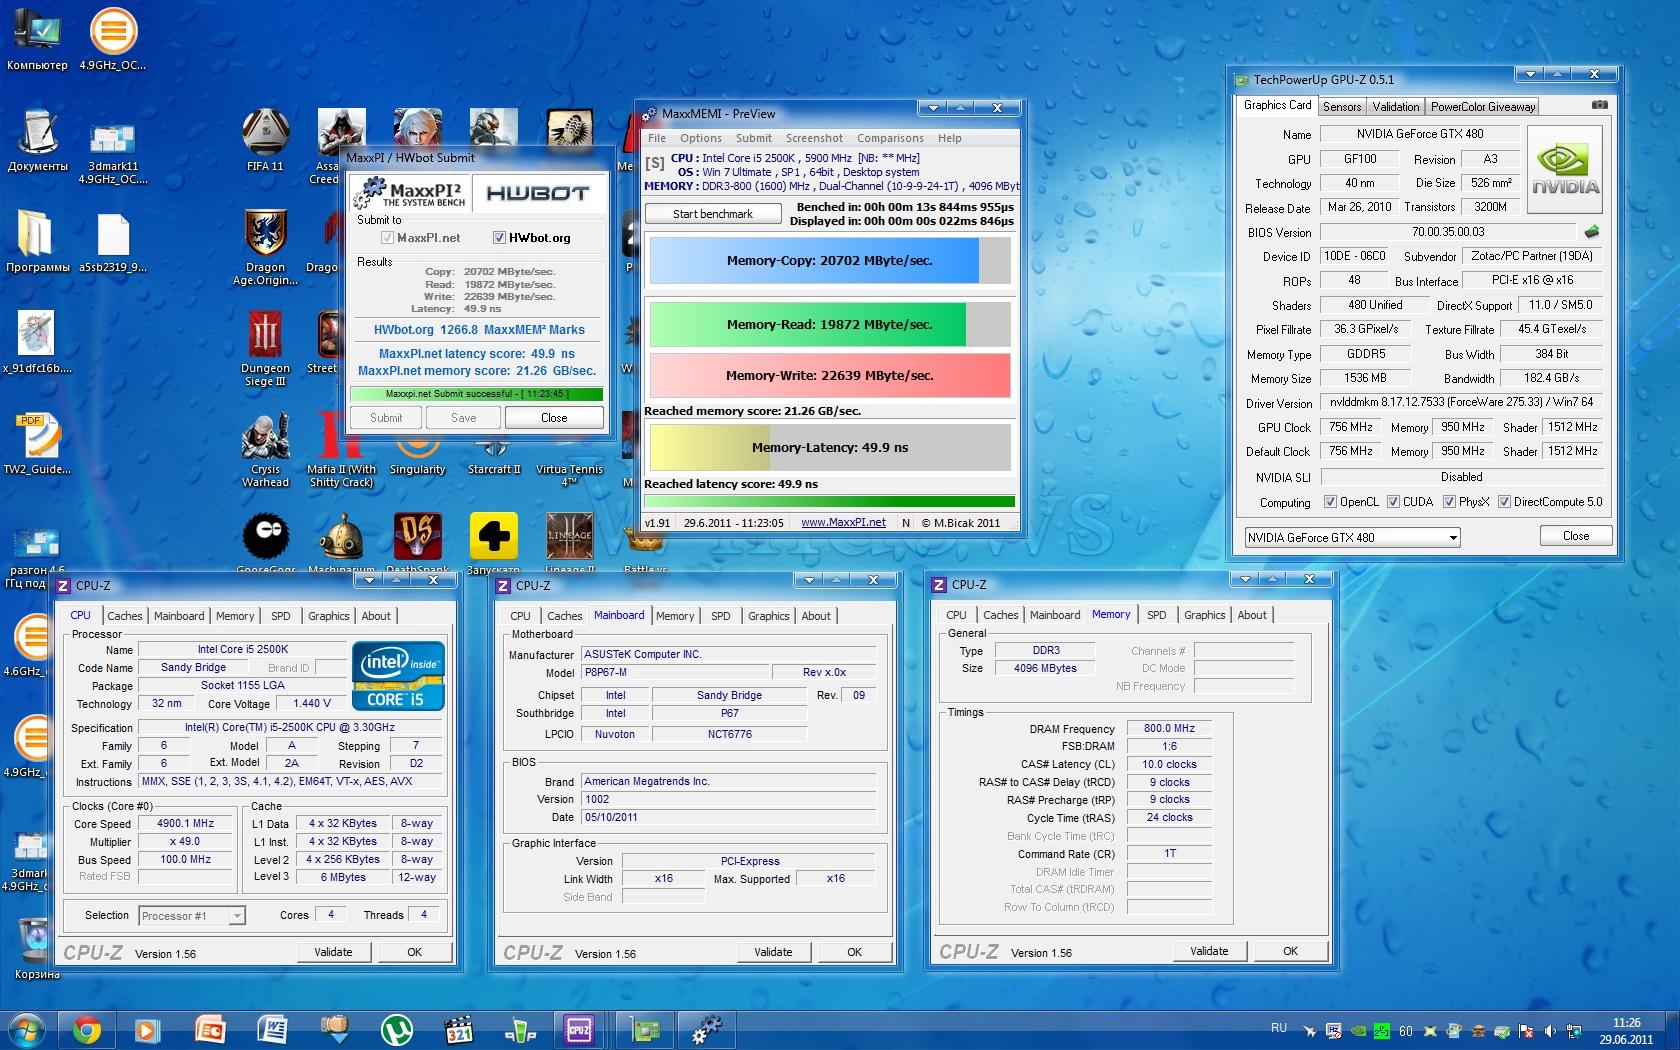Toggle the DirectCompute 5.0 checkbox
Viewport: 1680px width, 1050px height.
[1504, 502]
